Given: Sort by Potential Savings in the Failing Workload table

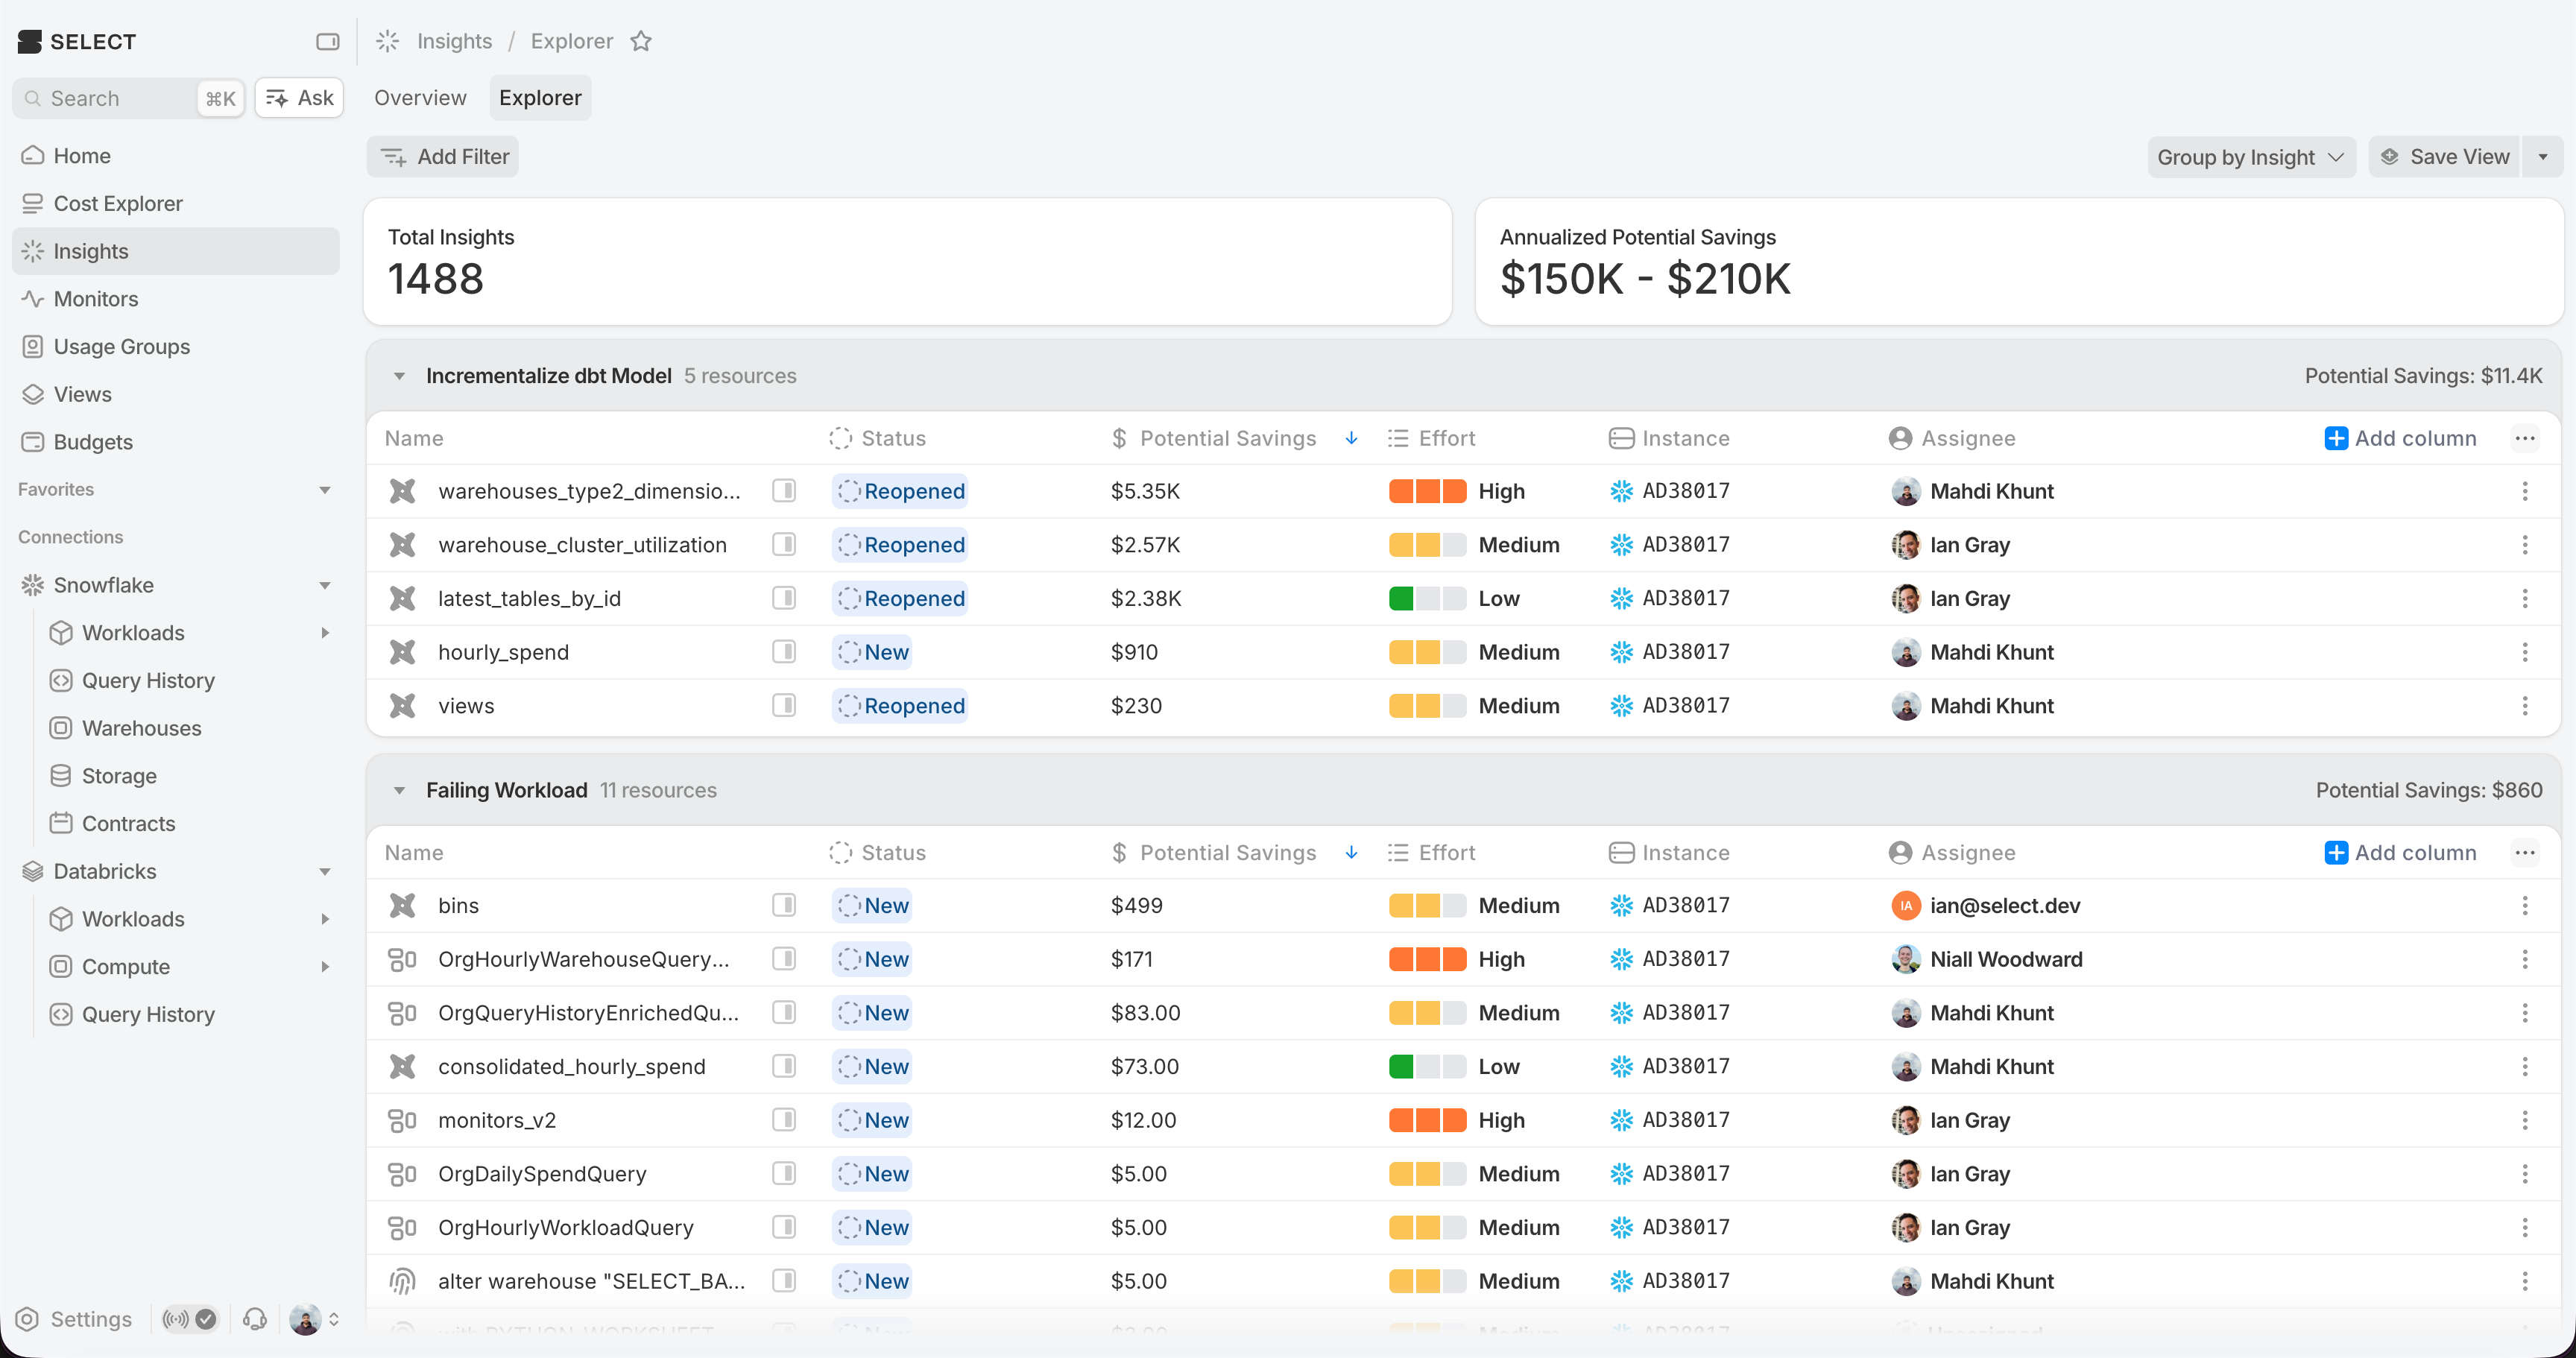Looking at the screenshot, I should tap(1228, 852).
